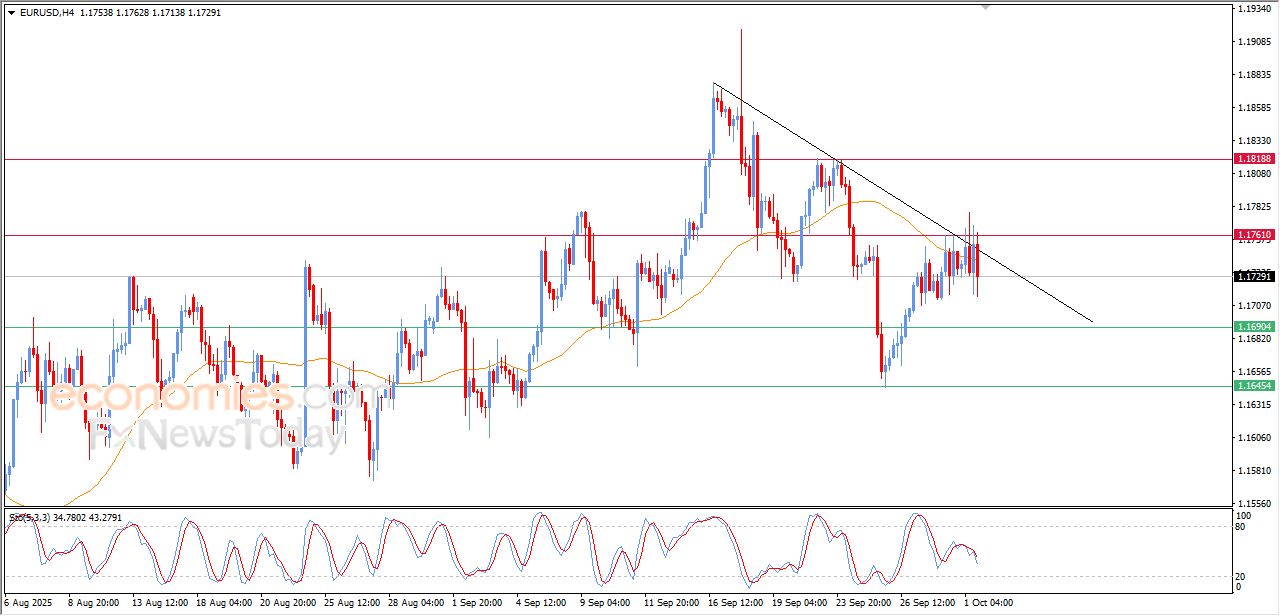Viewport: 1280px width, 616px height.
Task: Click the 100 level on stochastic scale
Action: [x=1243, y=516]
